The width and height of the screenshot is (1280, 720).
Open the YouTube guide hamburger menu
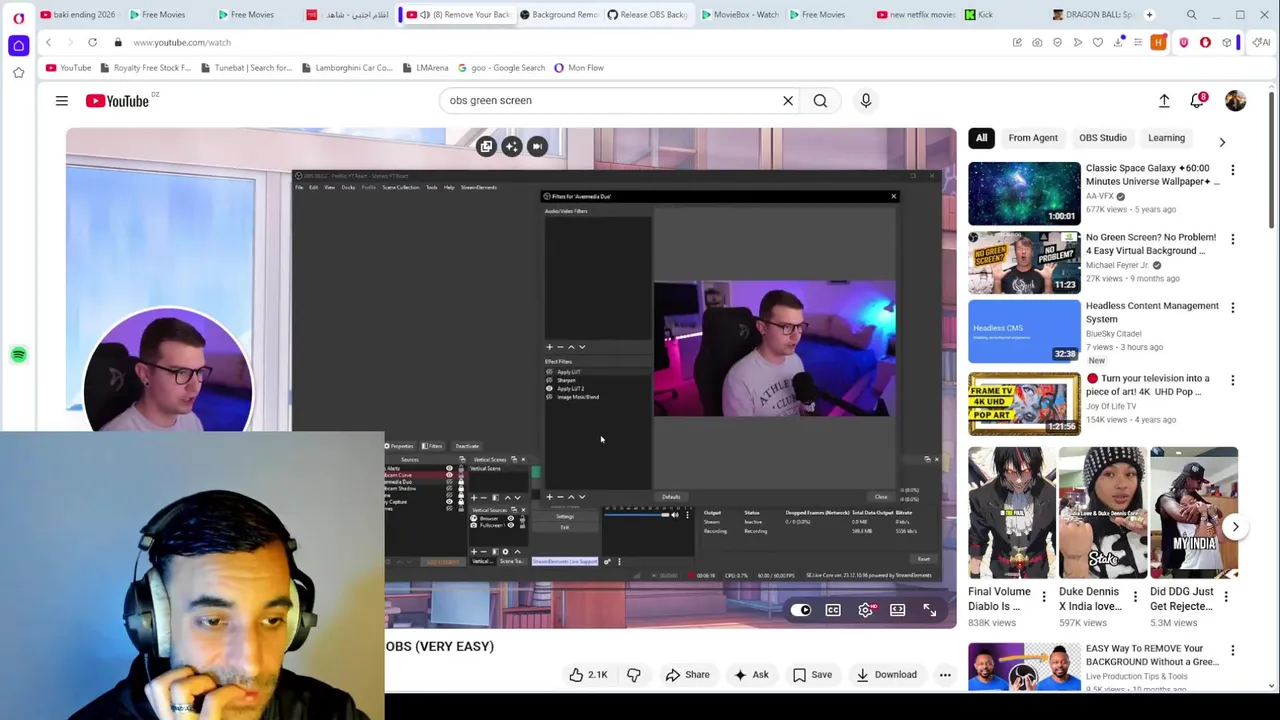tap(62, 100)
